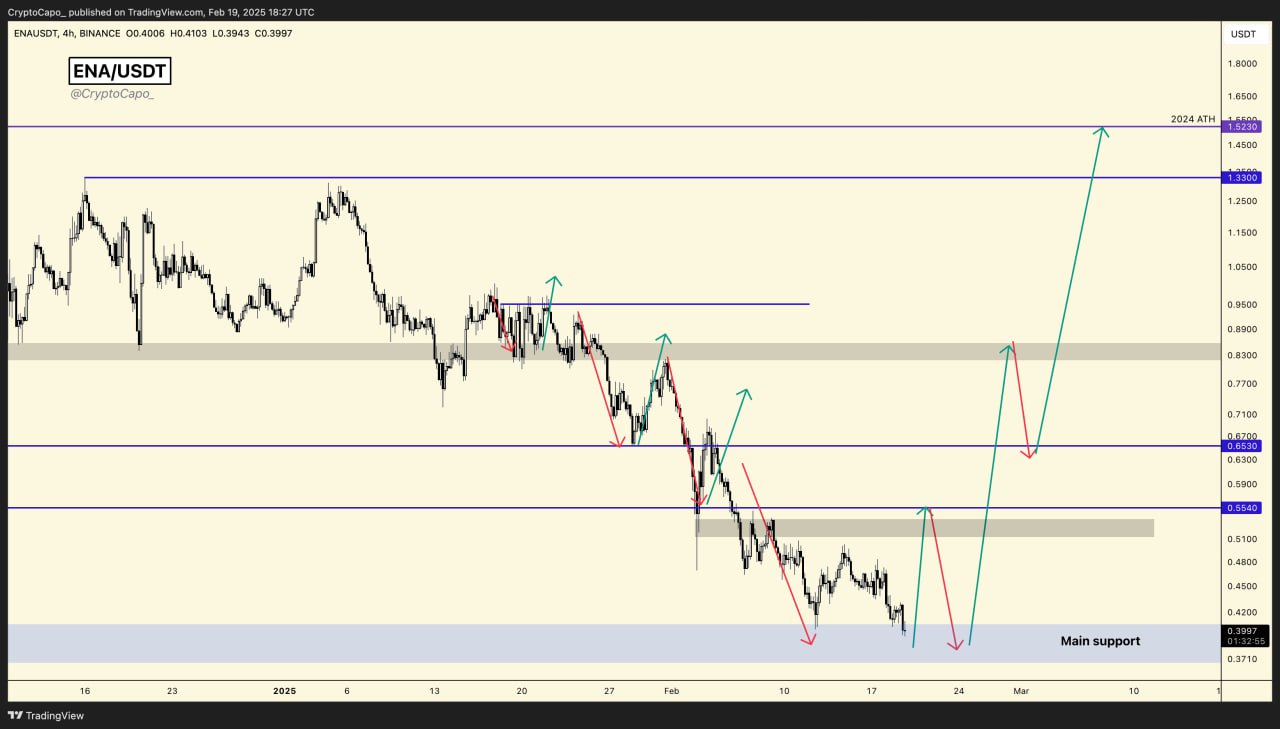Click the "Main support" text label
1280x729 pixels.
[x=1100, y=641]
